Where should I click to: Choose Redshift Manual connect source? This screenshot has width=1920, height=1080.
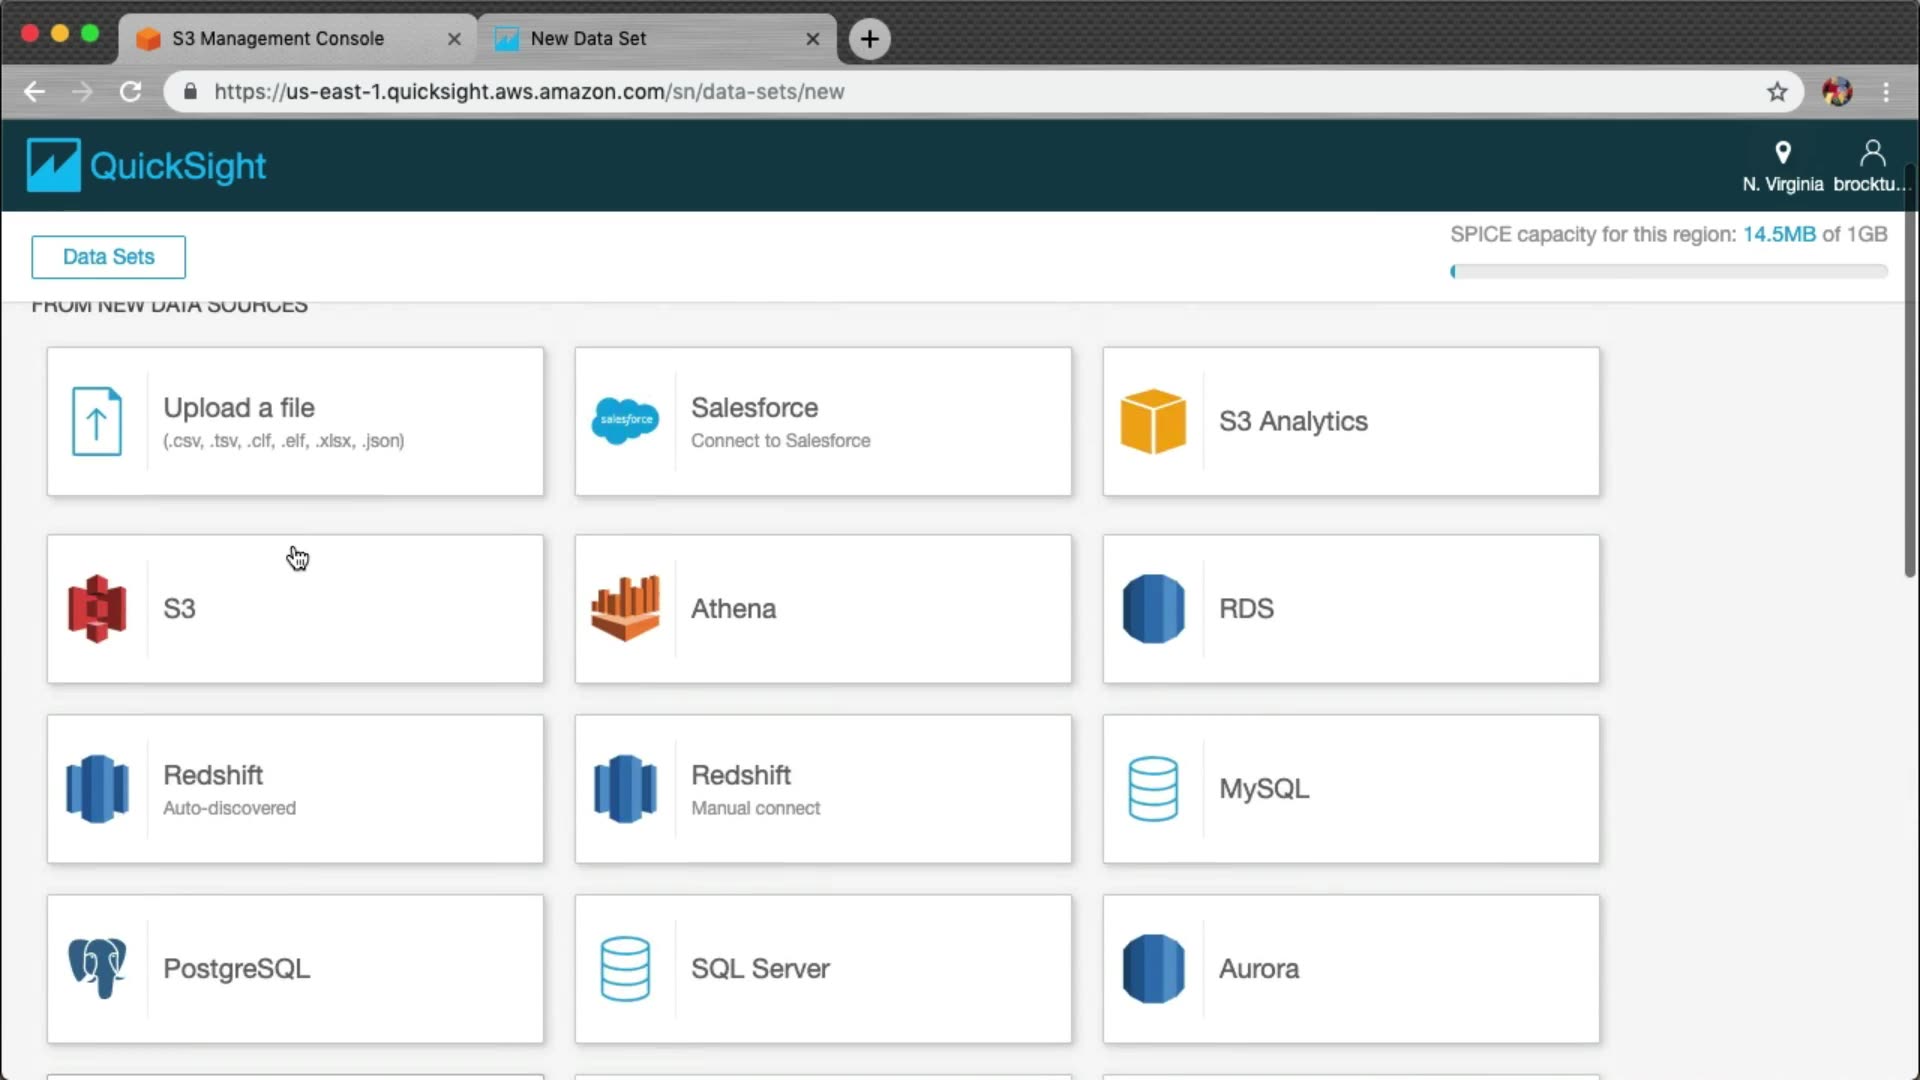823,788
